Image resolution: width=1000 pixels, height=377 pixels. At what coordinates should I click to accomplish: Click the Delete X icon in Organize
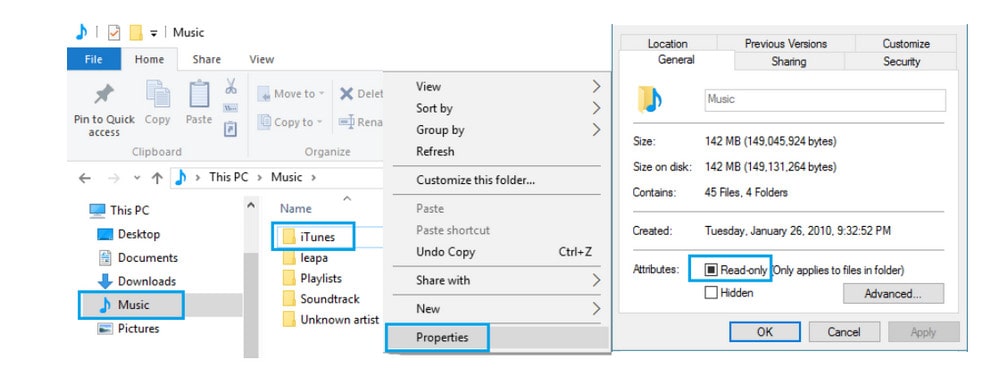(346, 94)
